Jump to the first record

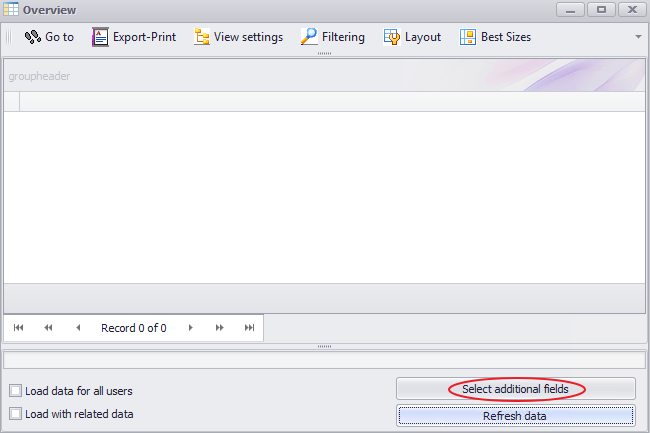[18, 328]
